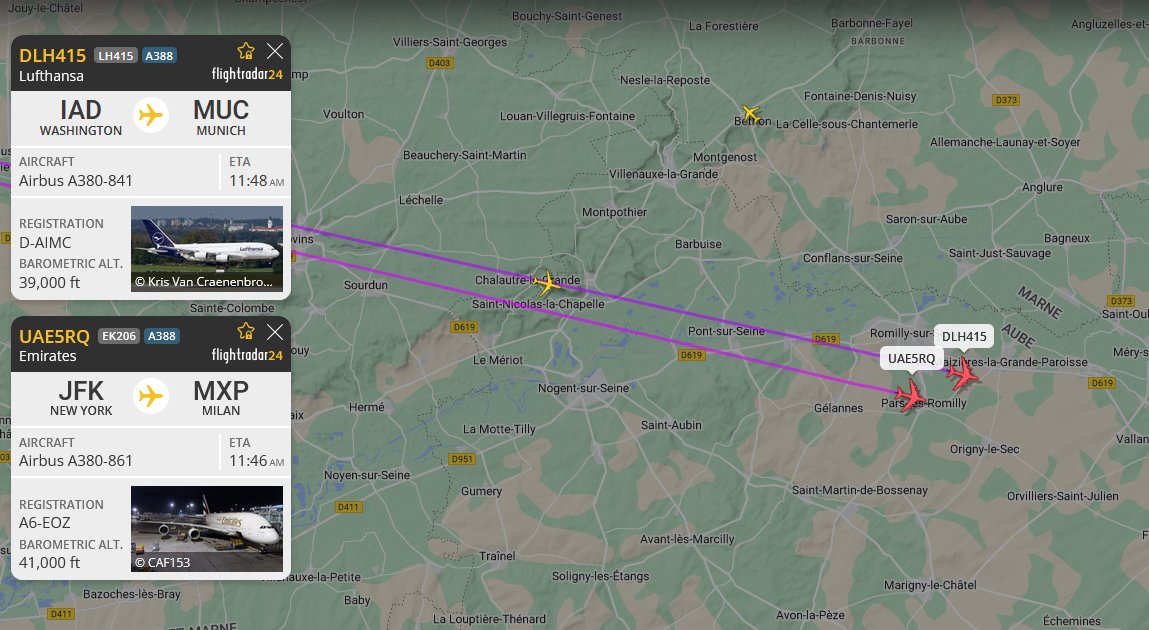Open the Lufthansa A380 aircraft photo

click(x=207, y=248)
